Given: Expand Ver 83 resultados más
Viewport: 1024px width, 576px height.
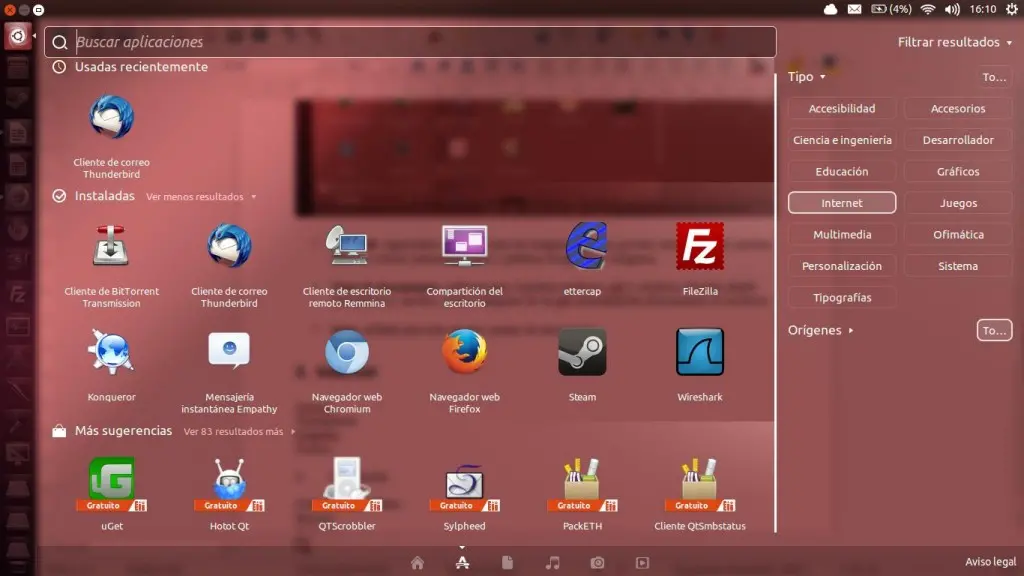Looking at the screenshot, I should (x=239, y=432).
